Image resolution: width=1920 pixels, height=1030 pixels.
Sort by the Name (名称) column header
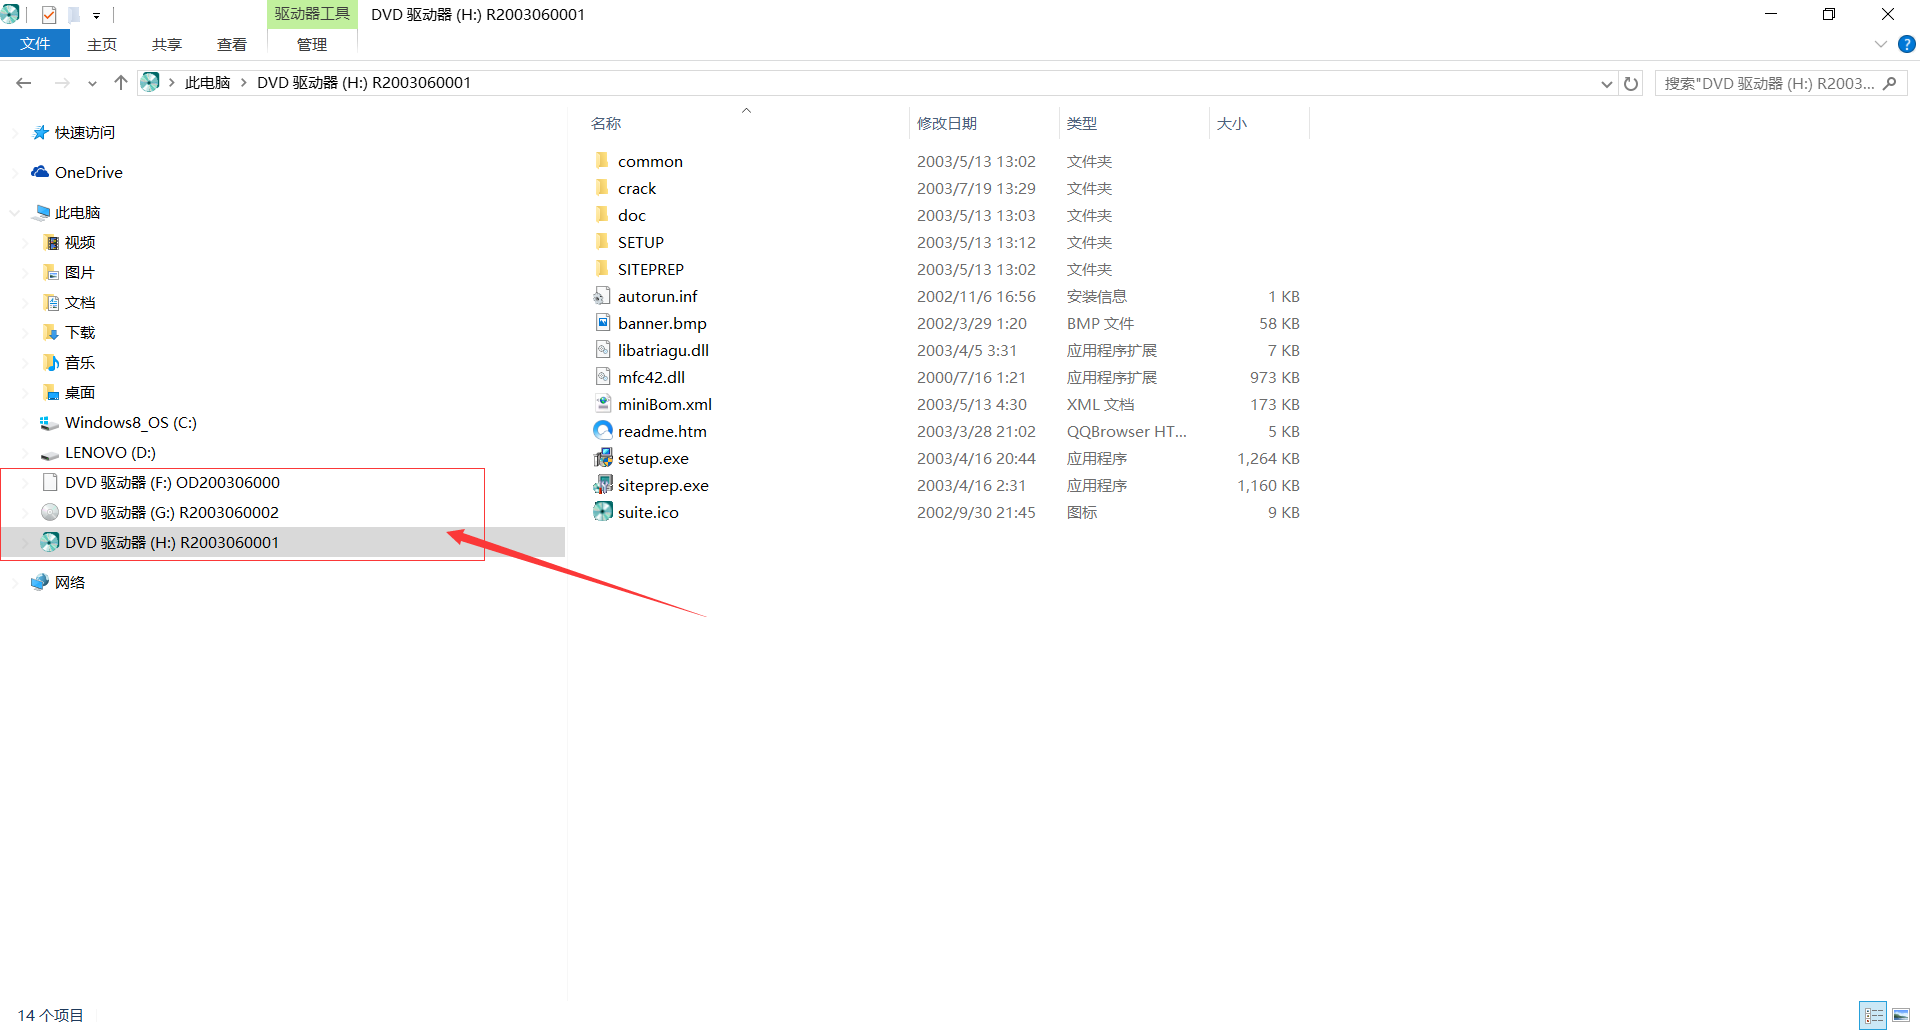coord(606,123)
